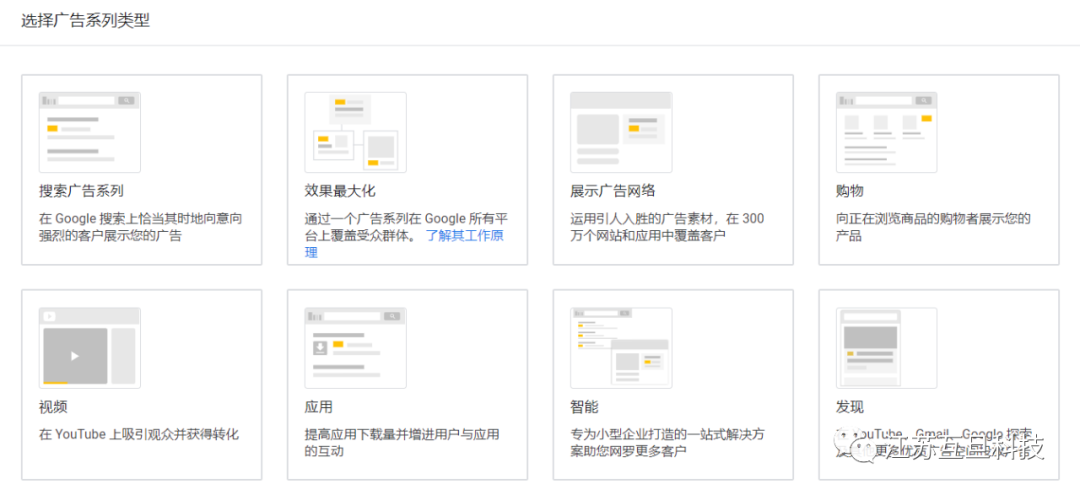1080x495 pixels.
Task: Choose the 搜索广告系列 title
Action: click(82, 191)
